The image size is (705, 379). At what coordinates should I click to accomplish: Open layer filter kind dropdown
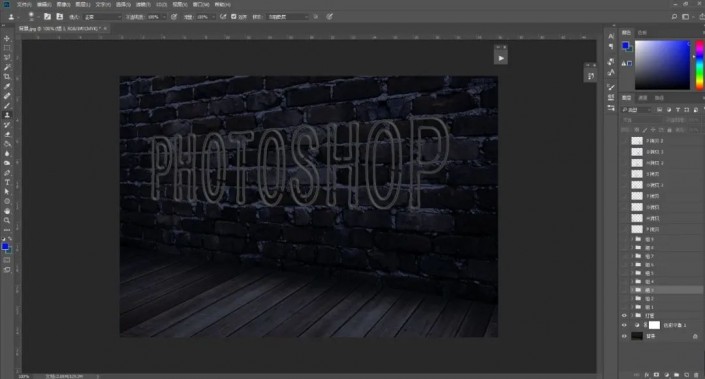637,110
